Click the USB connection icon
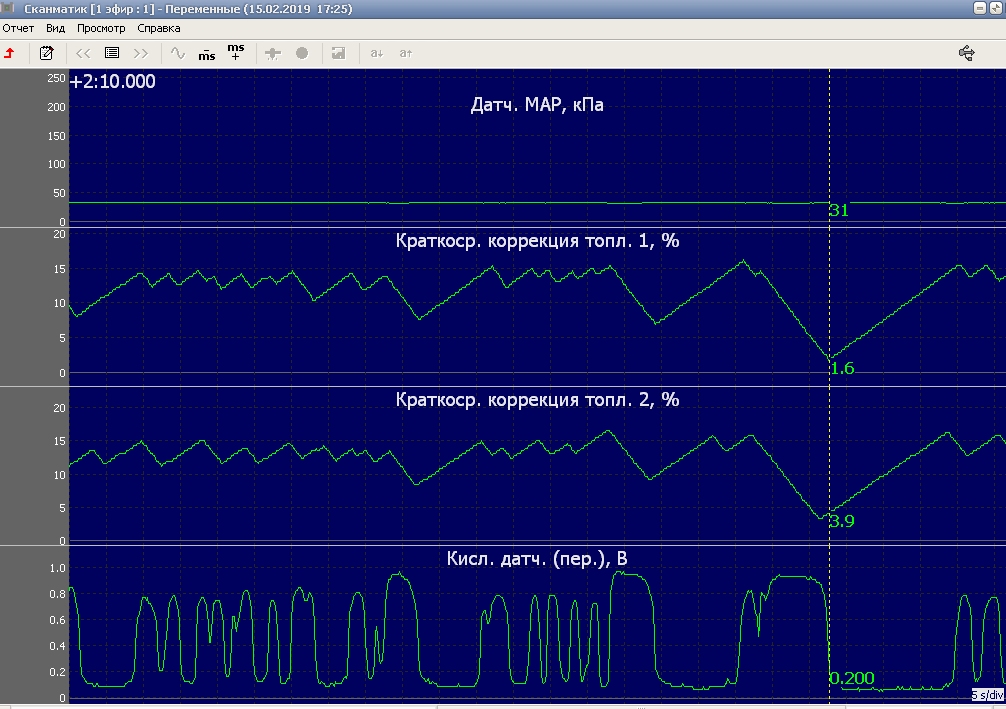The width and height of the screenshot is (1006, 709). pyautogui.click(x=966, y=53)
